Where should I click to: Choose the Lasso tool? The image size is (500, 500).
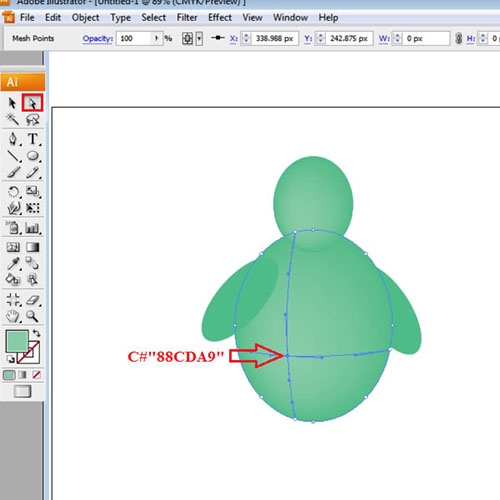point(33,120)
